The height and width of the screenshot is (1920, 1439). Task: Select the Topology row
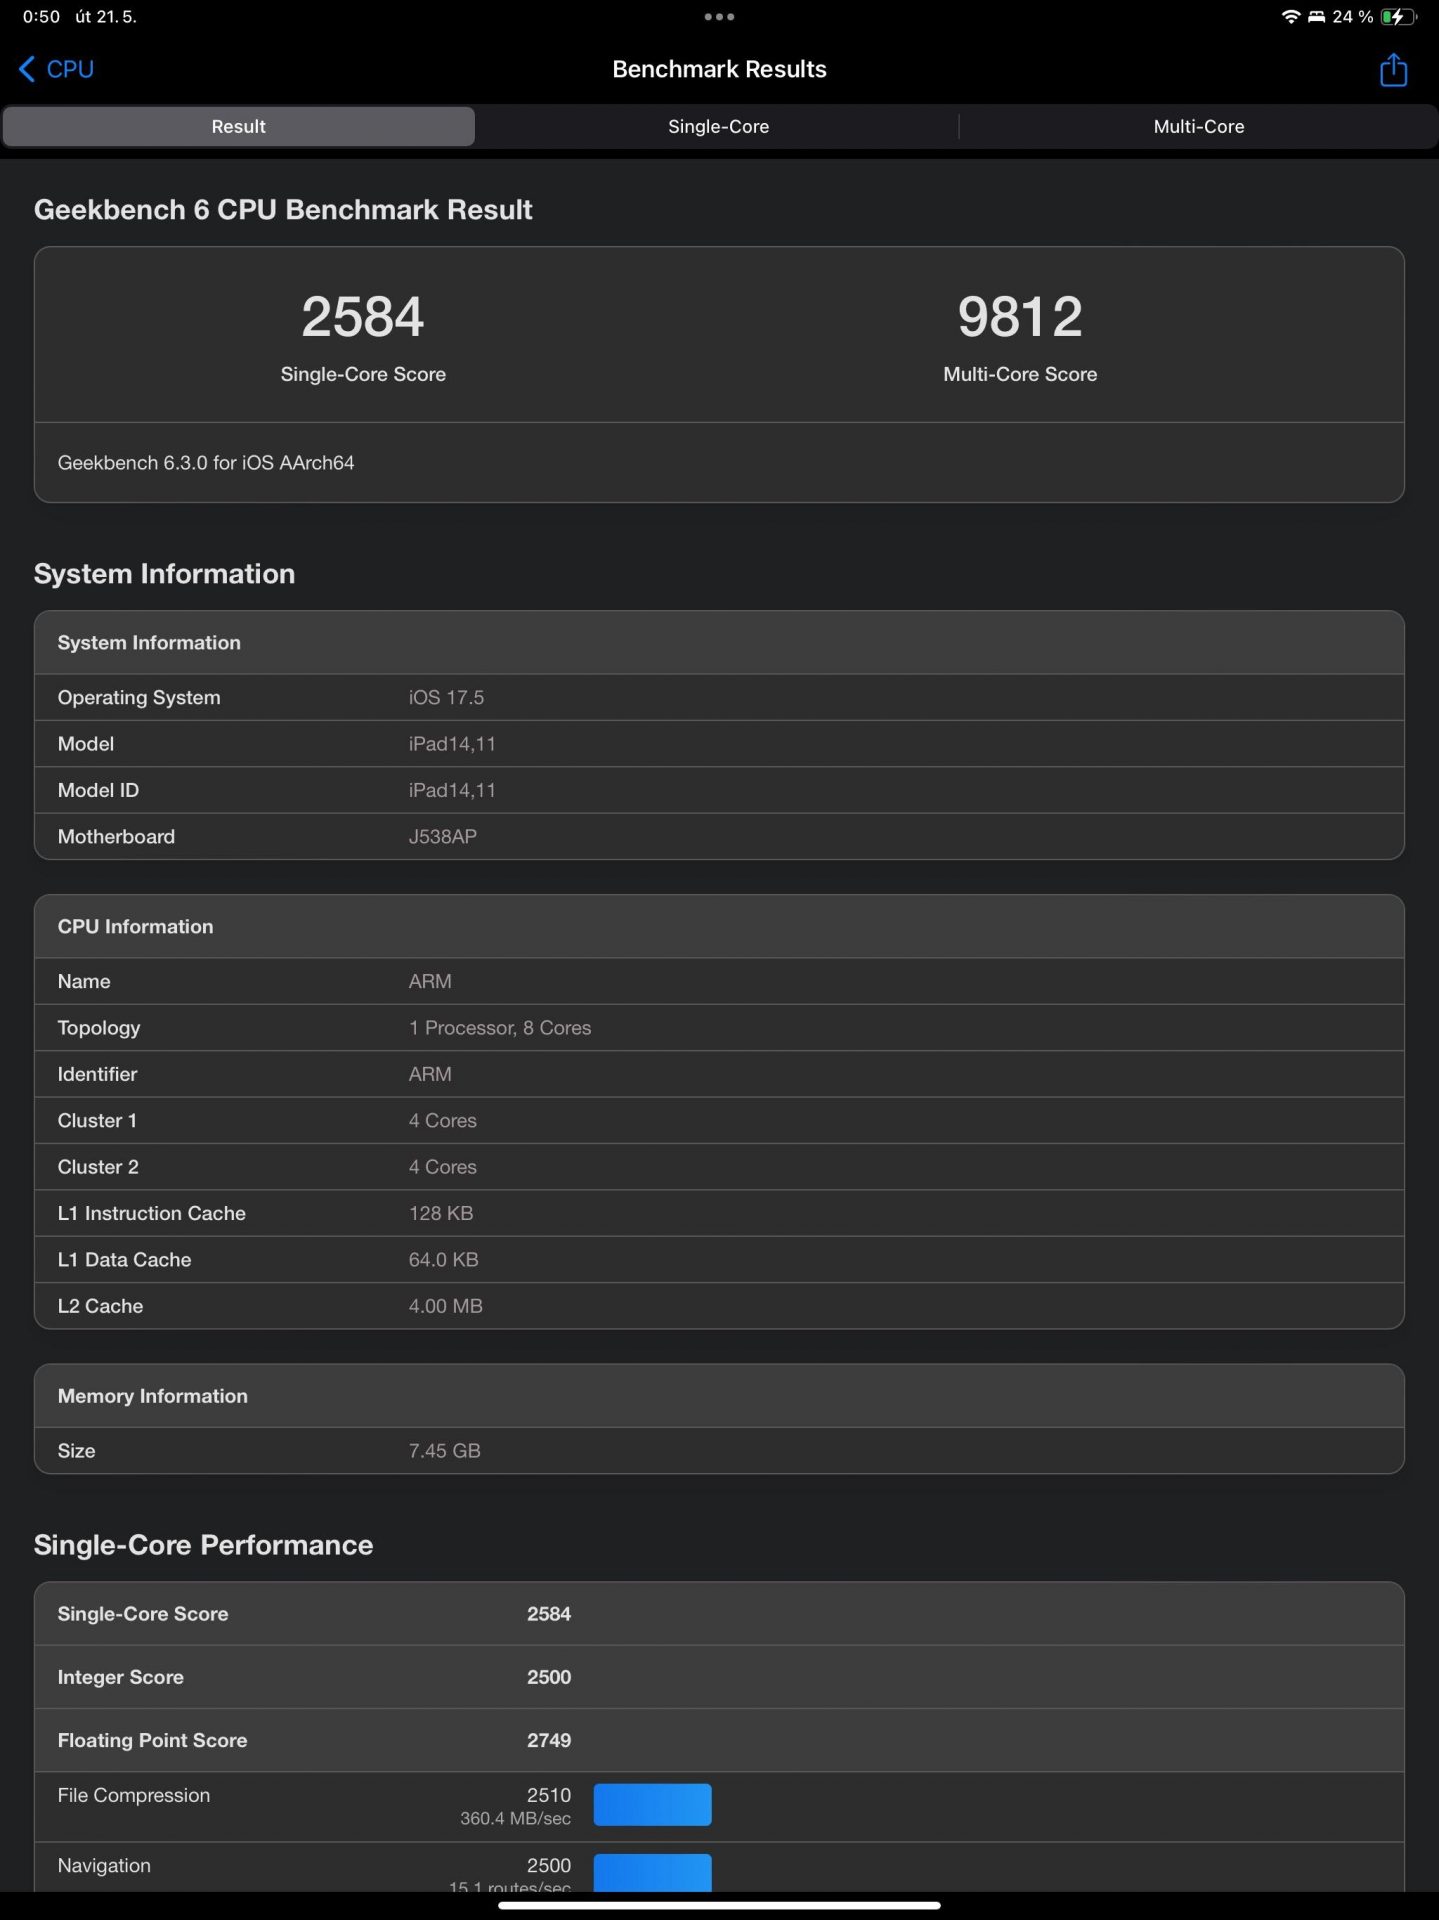point(719,1028)
